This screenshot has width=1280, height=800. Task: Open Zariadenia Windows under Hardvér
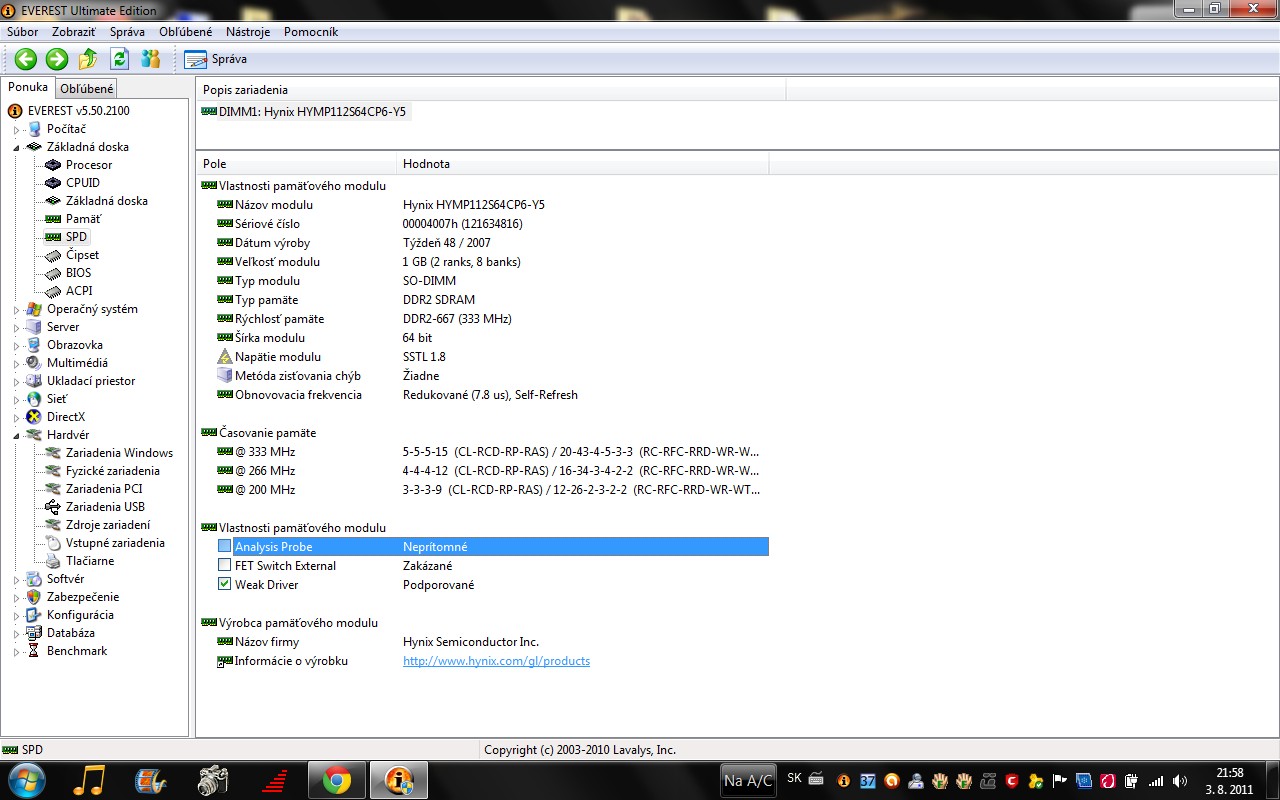119,453
